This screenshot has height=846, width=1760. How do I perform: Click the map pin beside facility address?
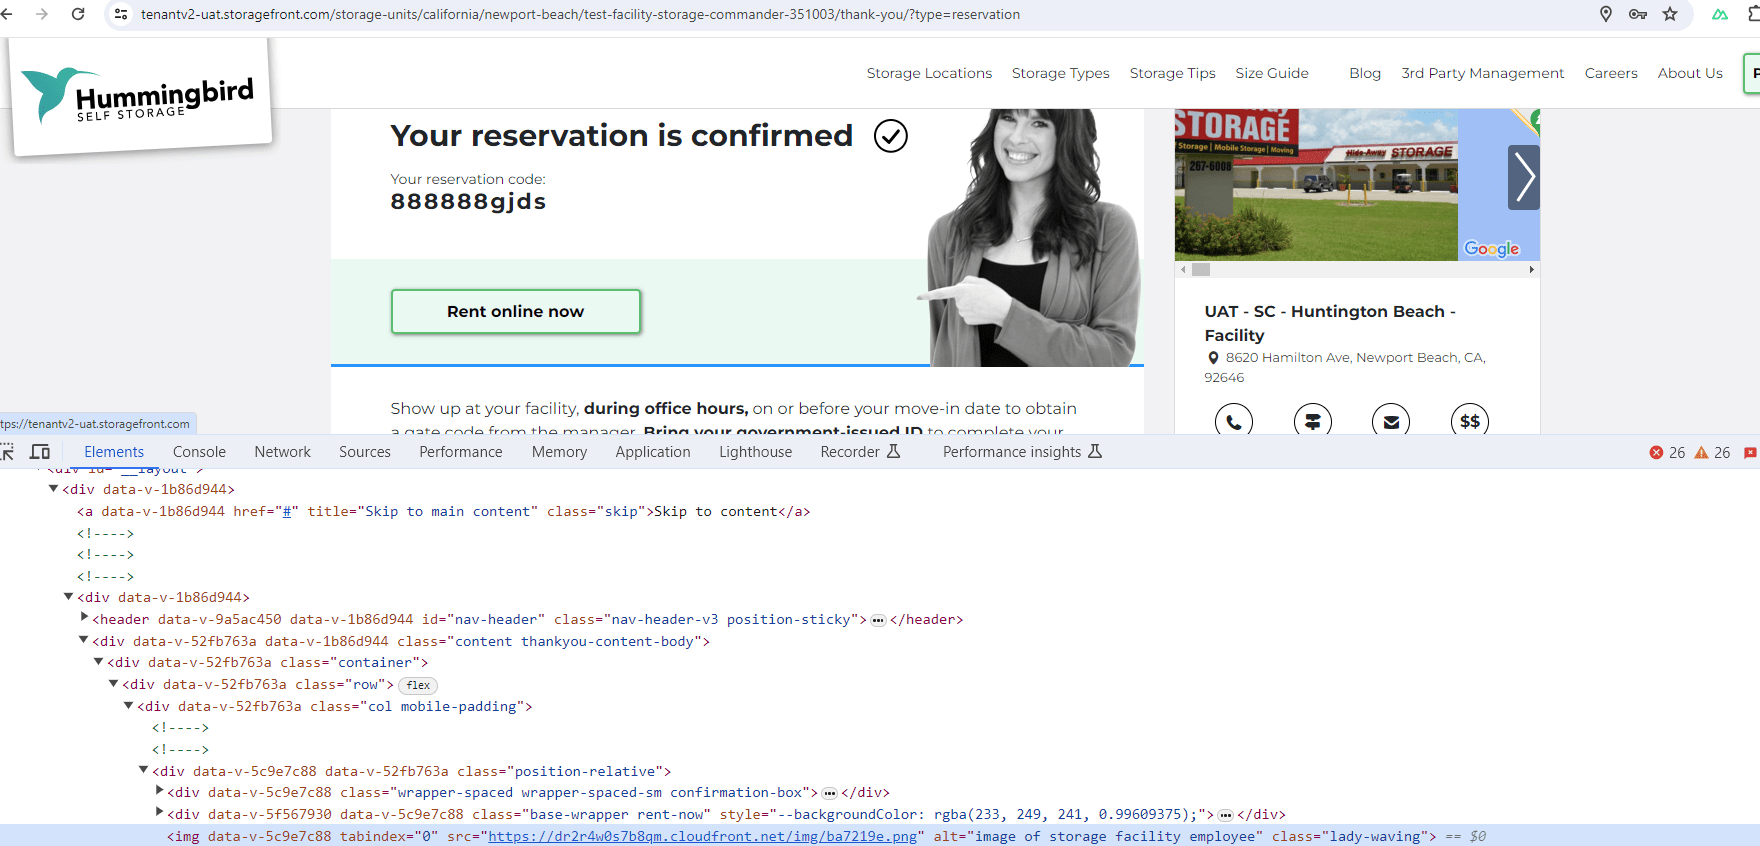coord(1213,358)
